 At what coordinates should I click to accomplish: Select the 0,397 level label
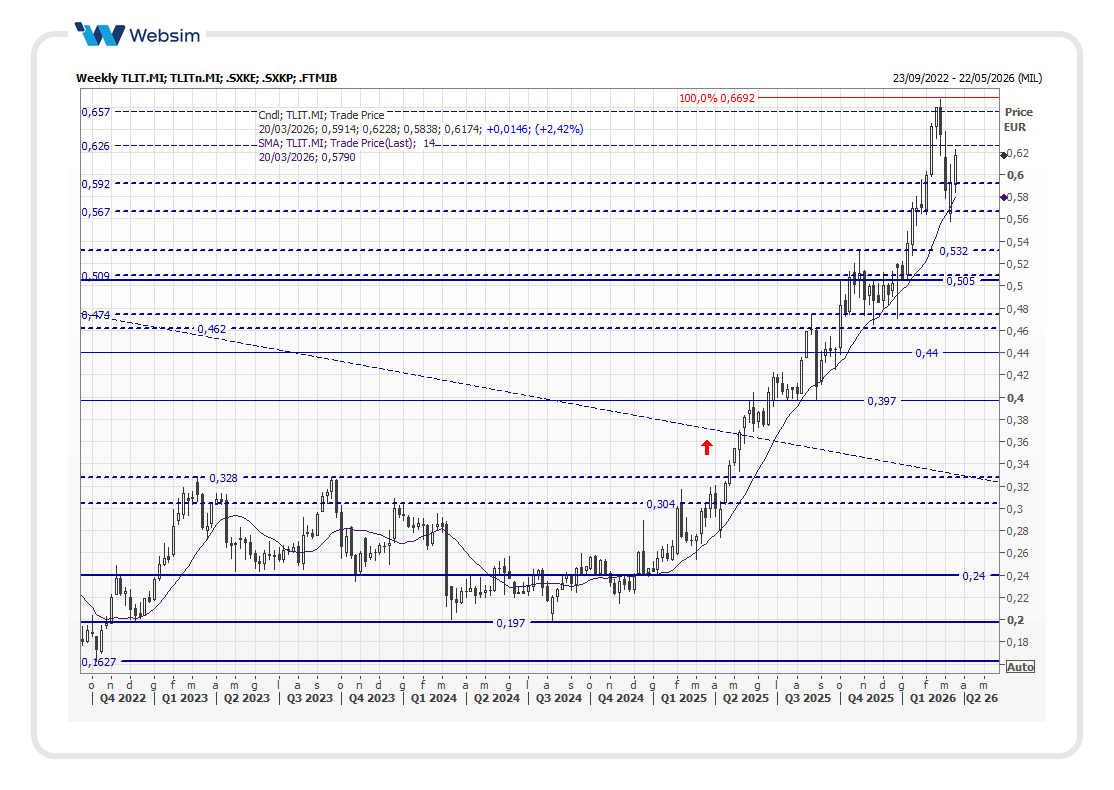click(881, 401)
